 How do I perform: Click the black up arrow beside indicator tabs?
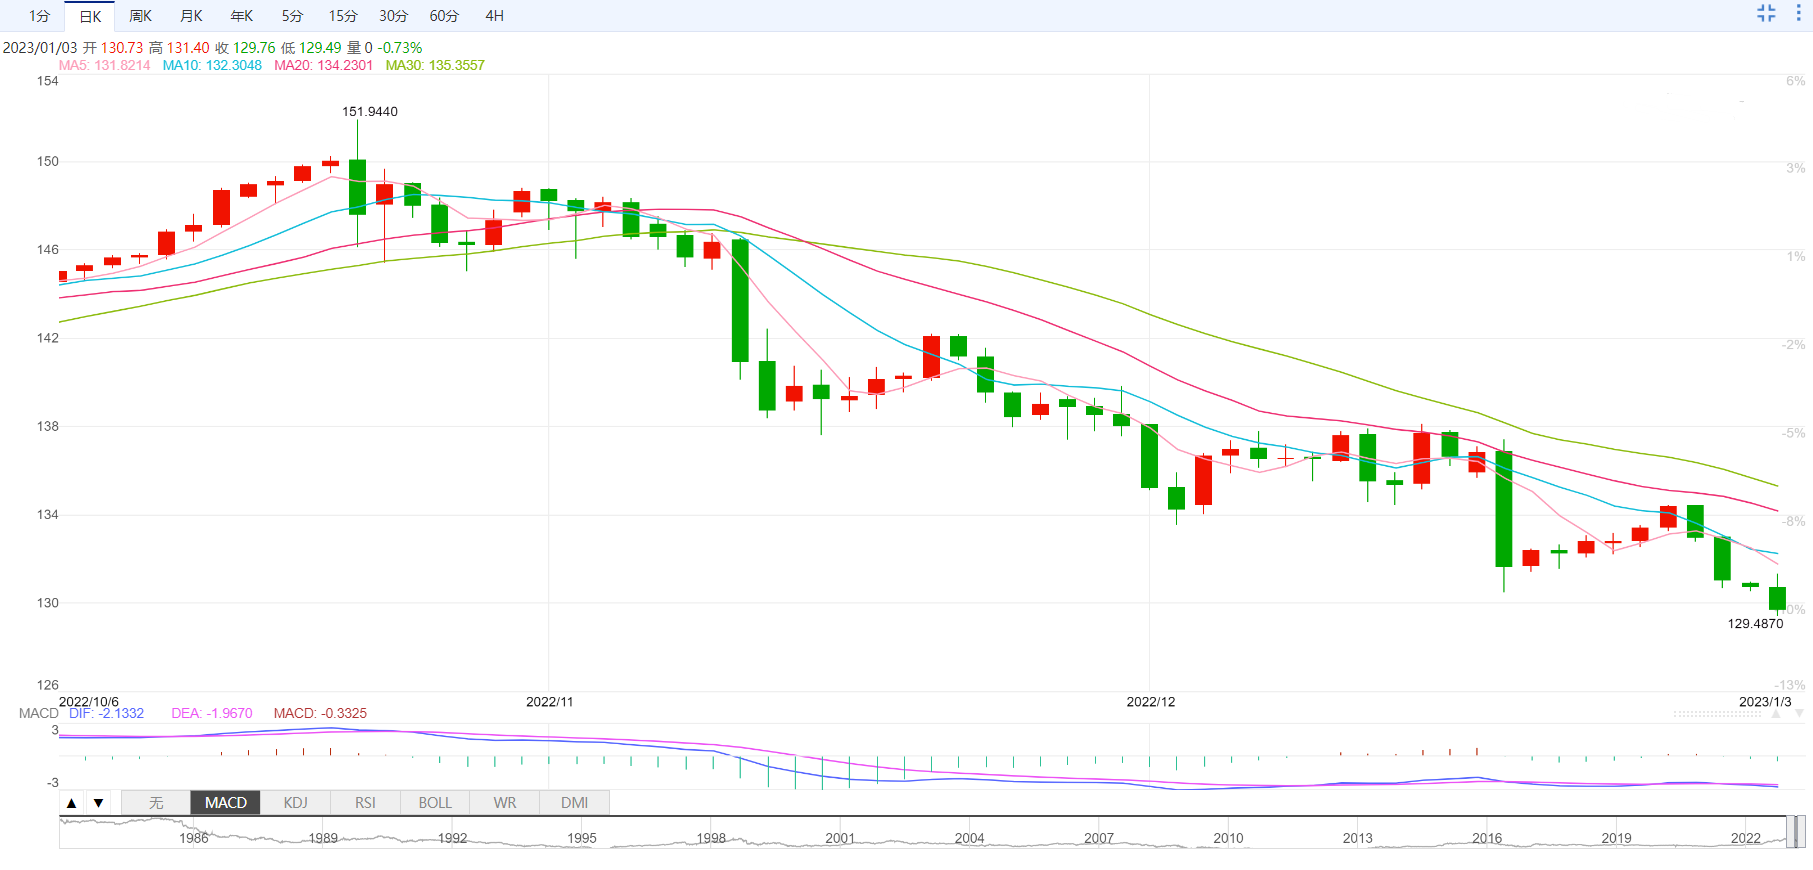coord(71,803)
